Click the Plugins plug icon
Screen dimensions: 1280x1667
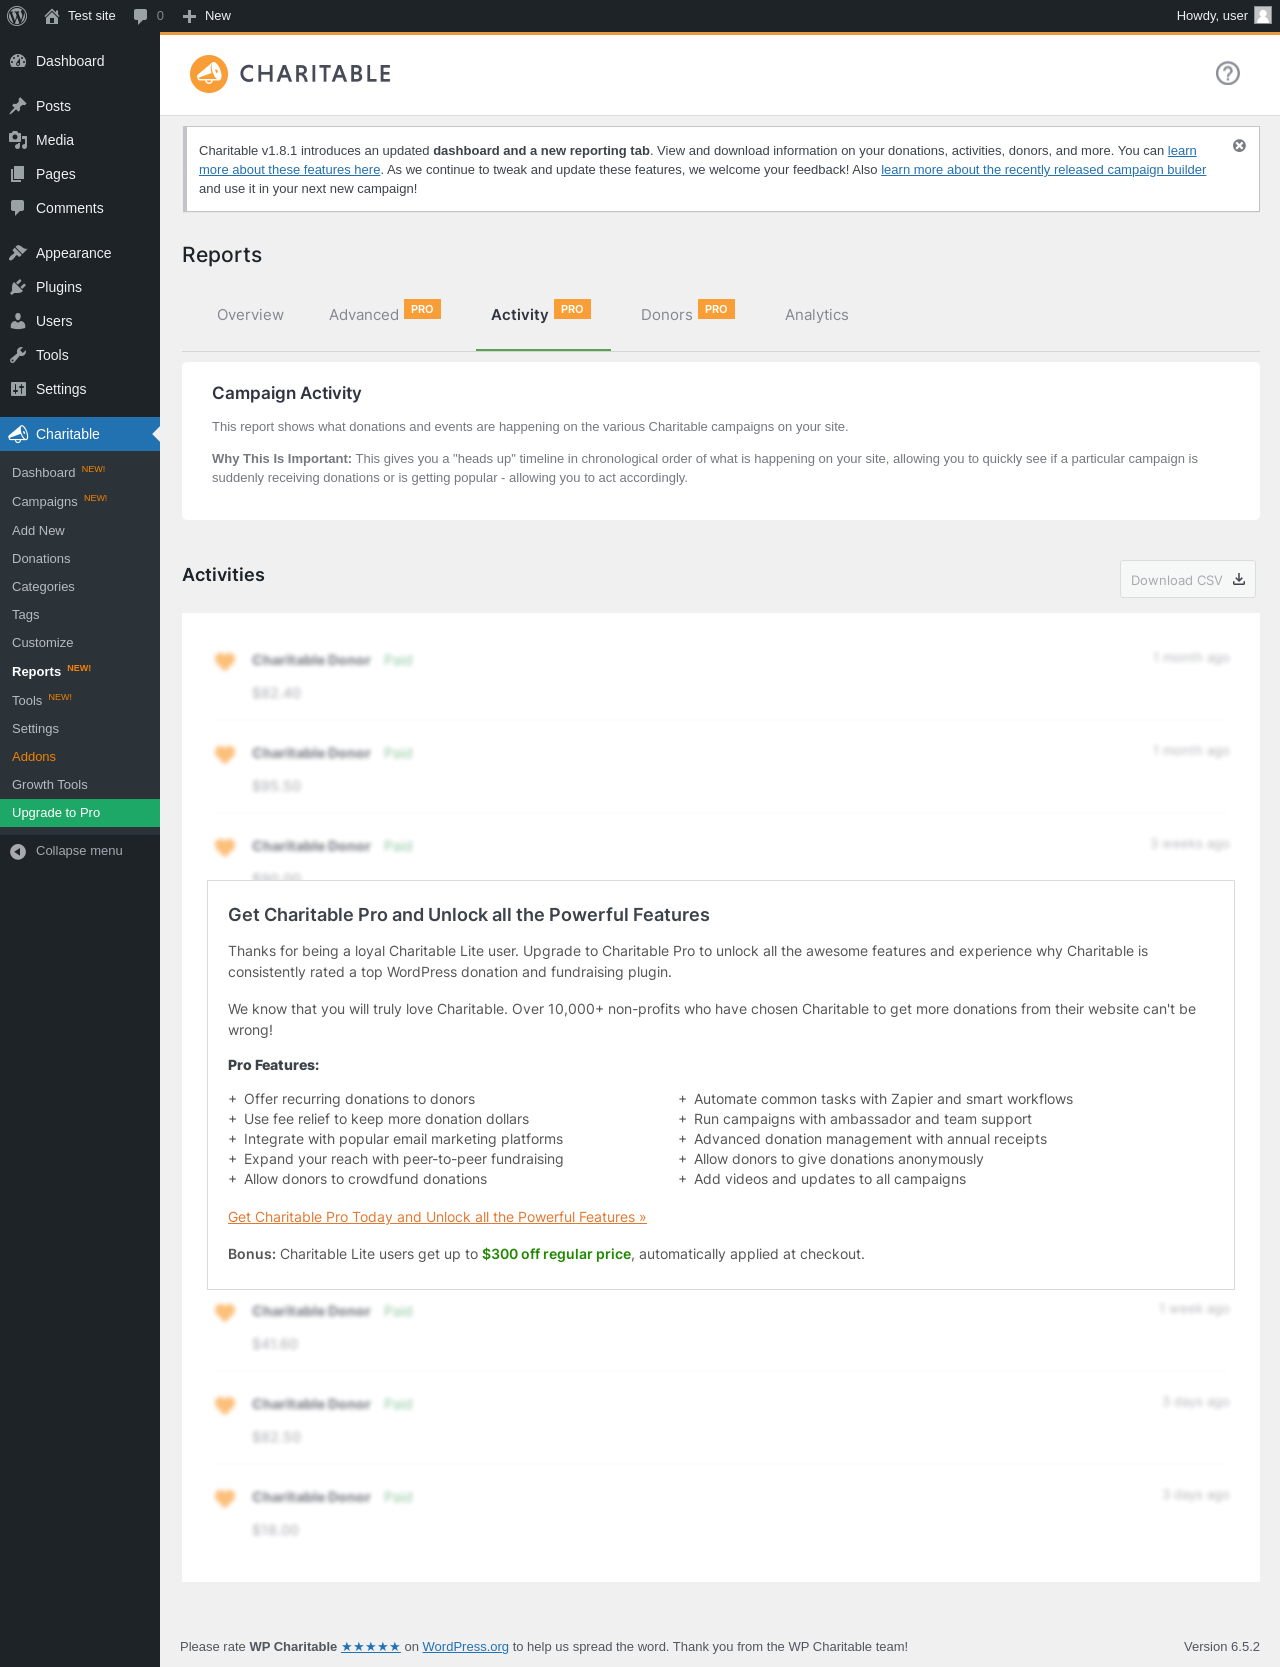[18, 287]
